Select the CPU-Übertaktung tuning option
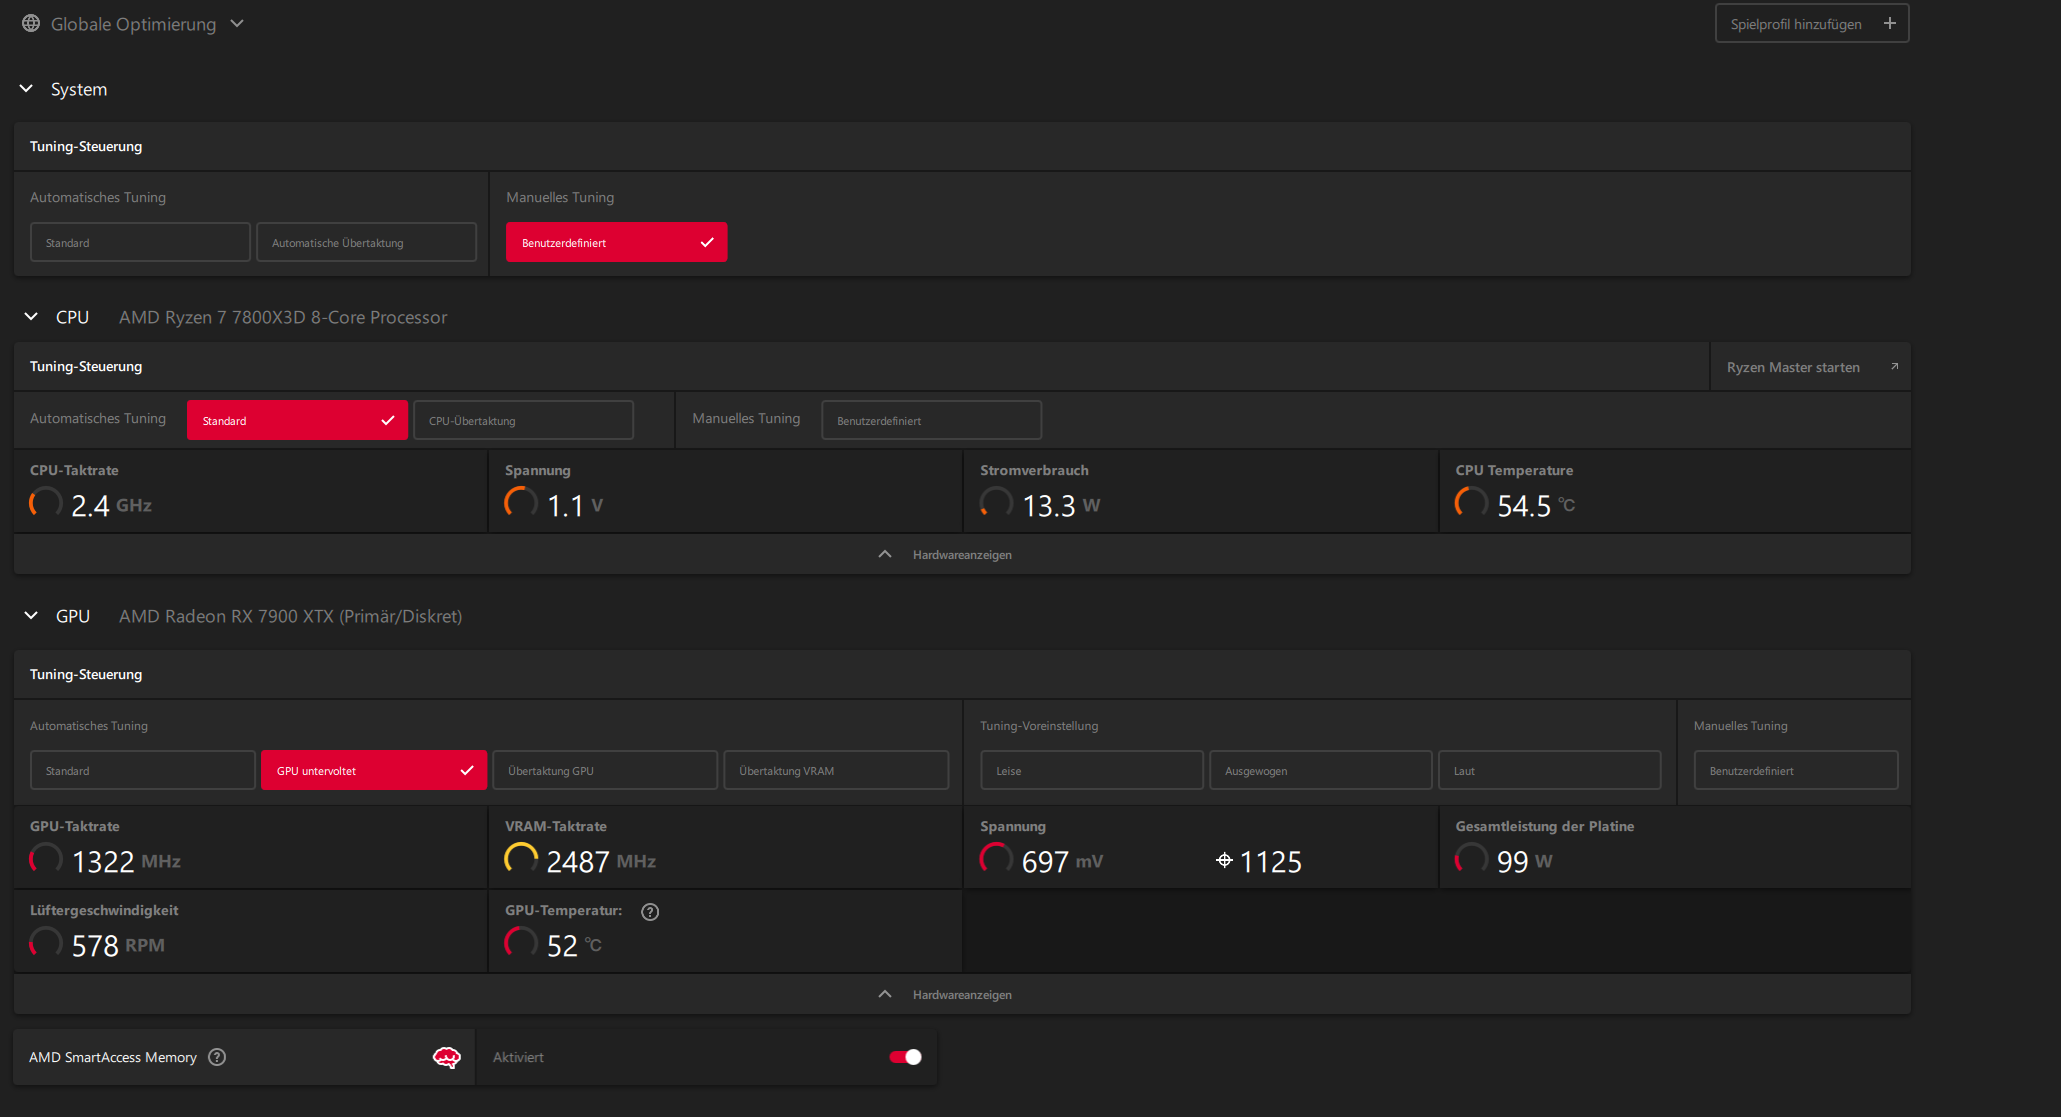The width and height of the screenshot is (2061, 1117). tap(523, 421)
